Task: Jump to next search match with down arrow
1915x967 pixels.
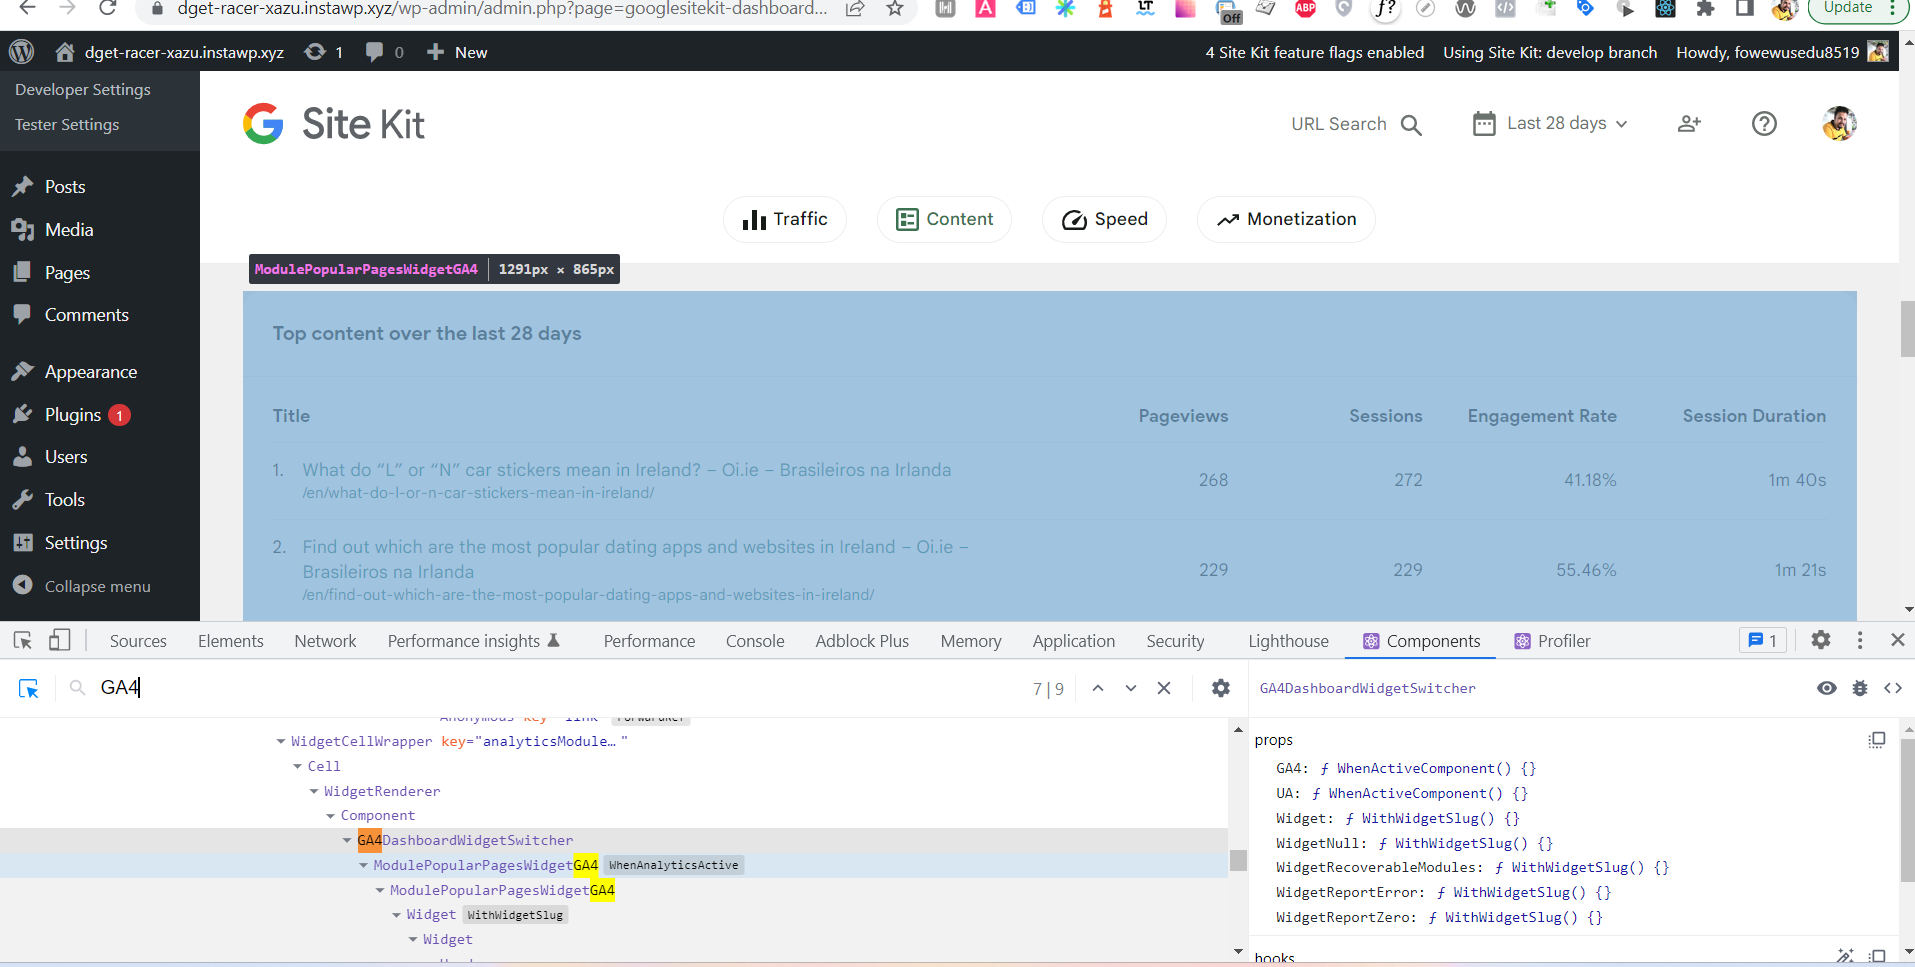Action: point(1130,688)
